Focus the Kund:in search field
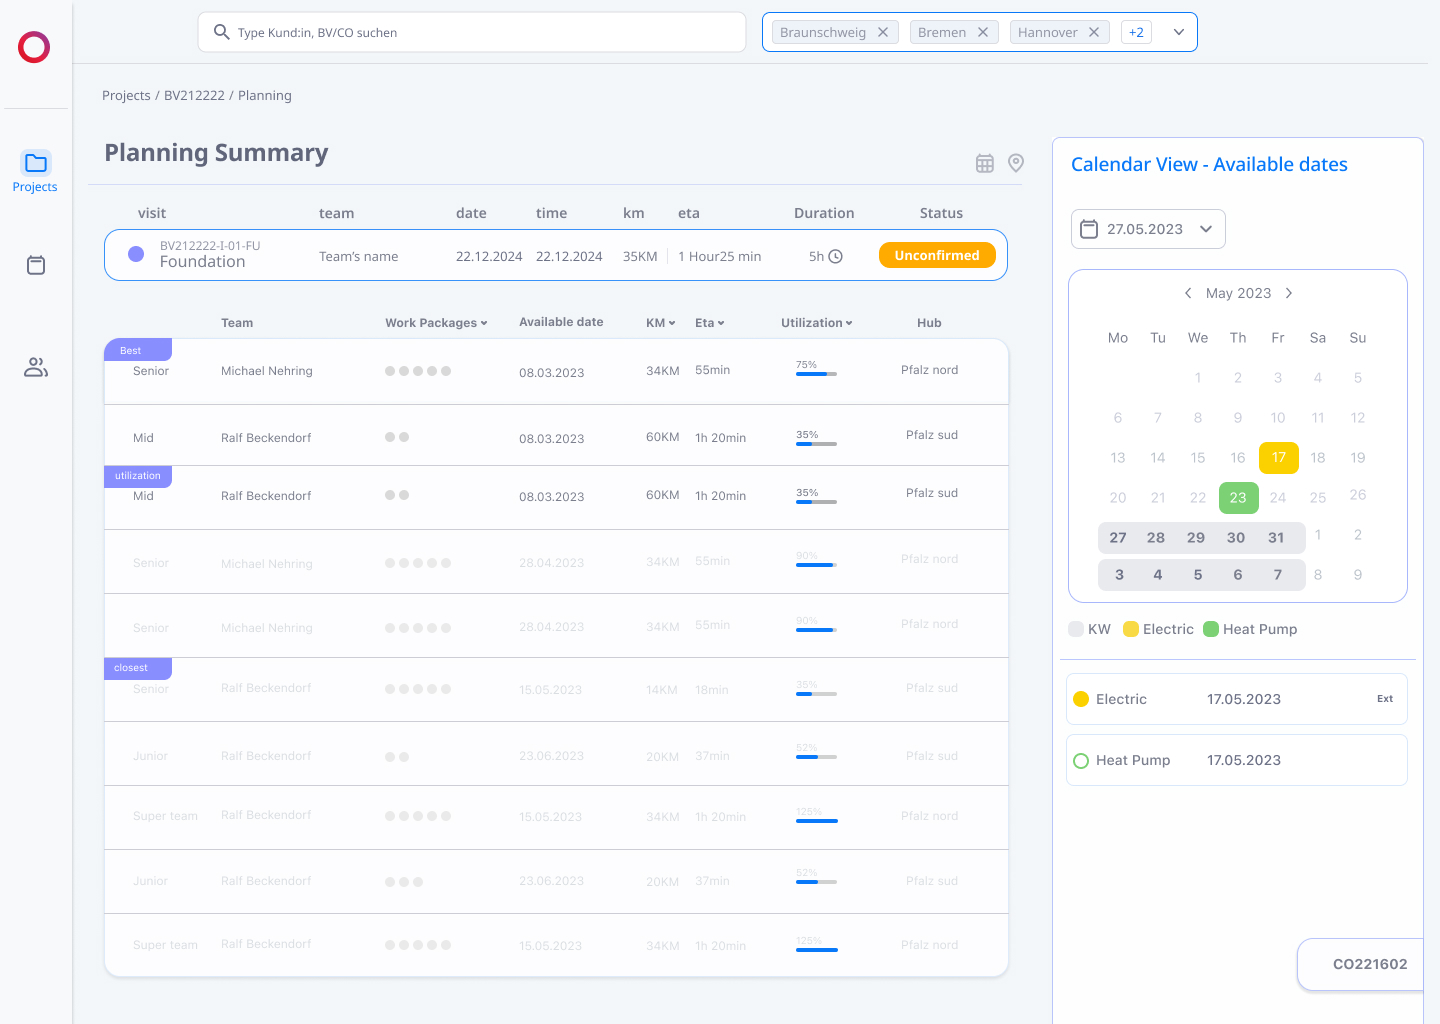This screenshot has height=1024, width=1440. click(x=472, y=32)
